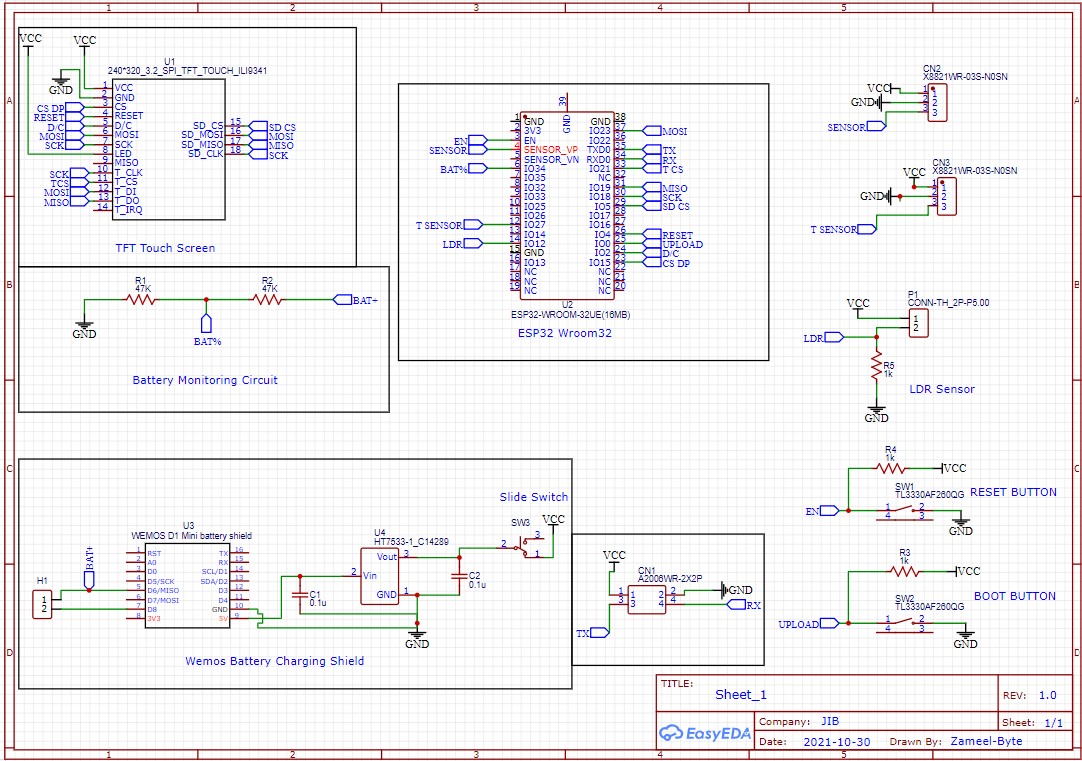
Task: Select the 'LDR Sensor' caption
Action: click(x=942, y=389)
